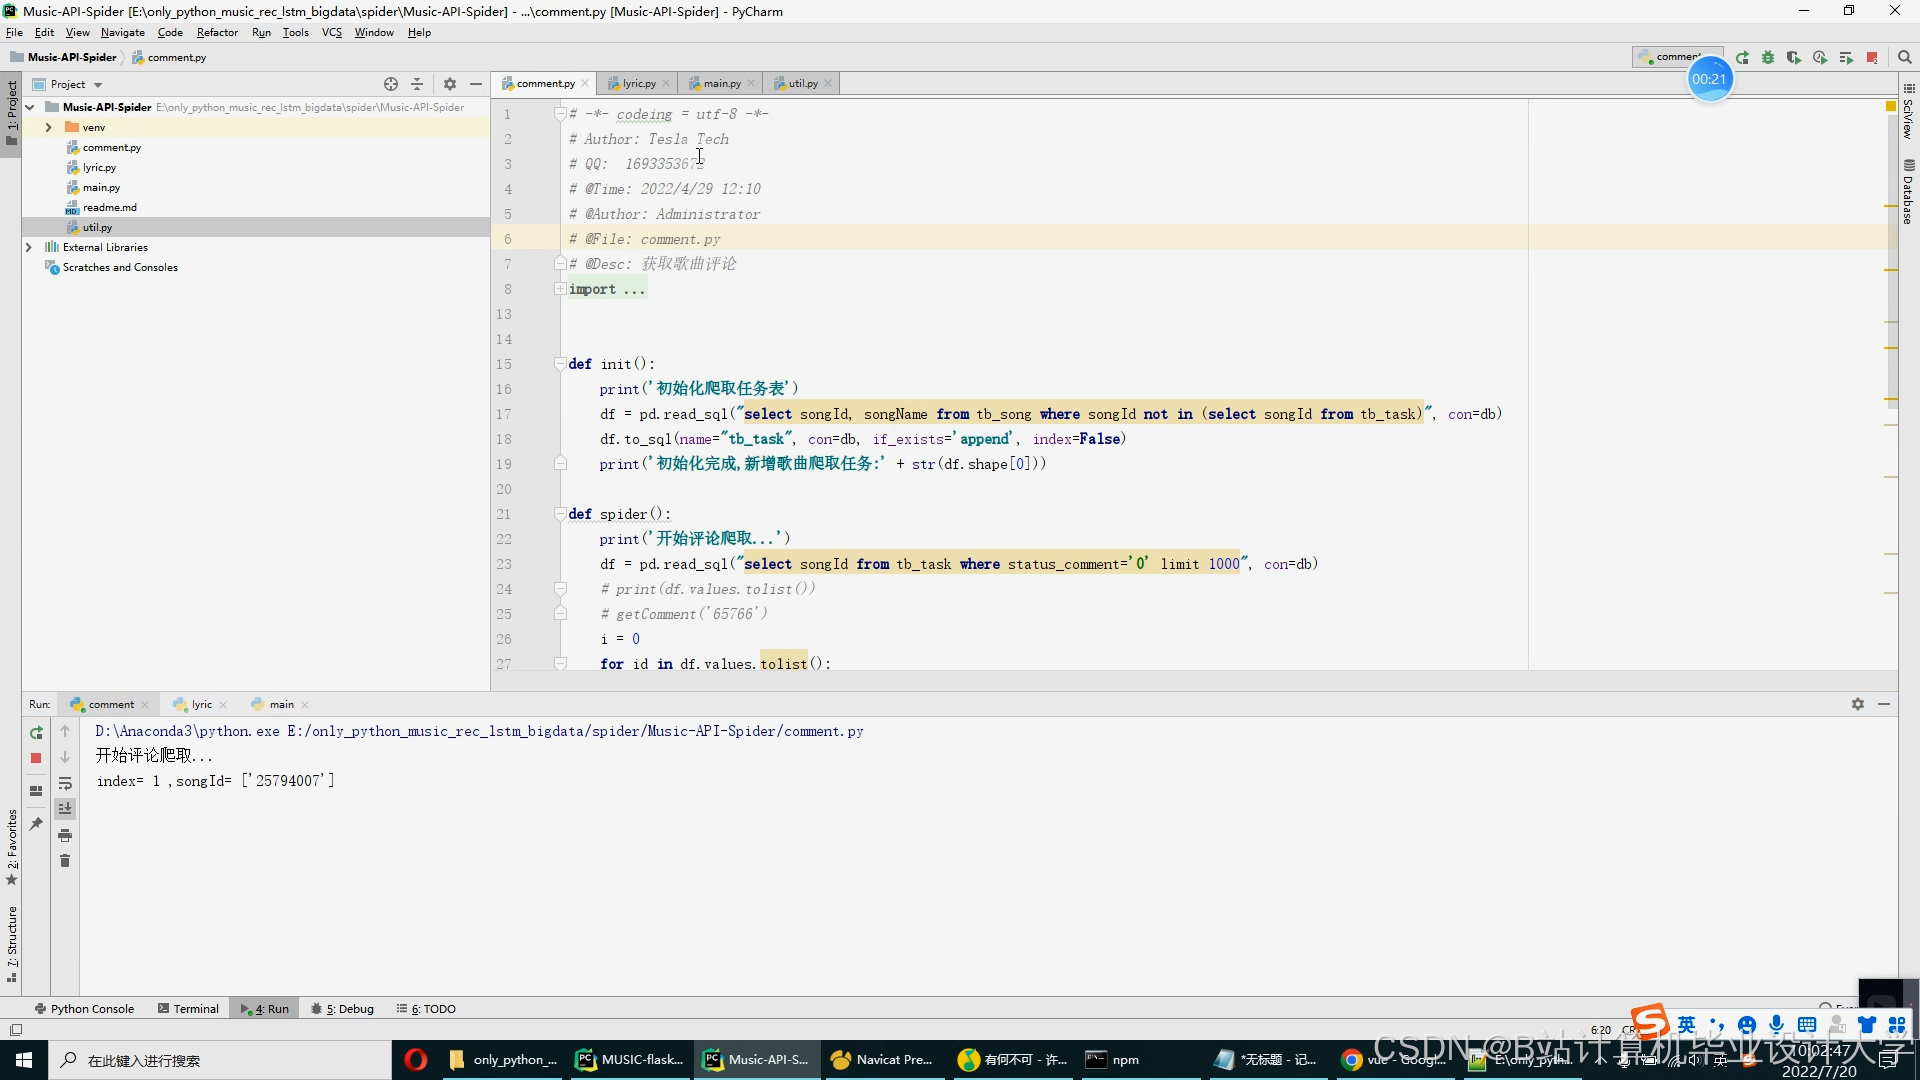Run comment with Coverage icon
The height and width of the screenshot is (1080, 1920).
coord(1794,58)
